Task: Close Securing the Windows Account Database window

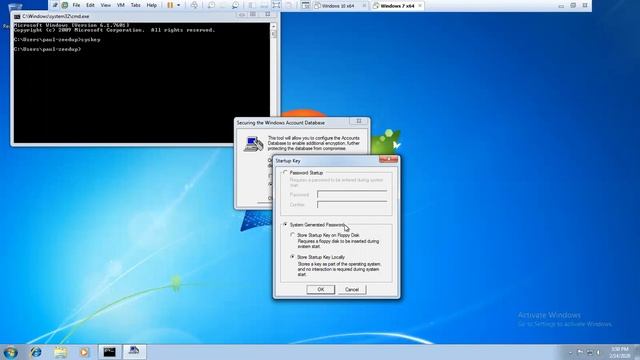Action: coord(359,121)
